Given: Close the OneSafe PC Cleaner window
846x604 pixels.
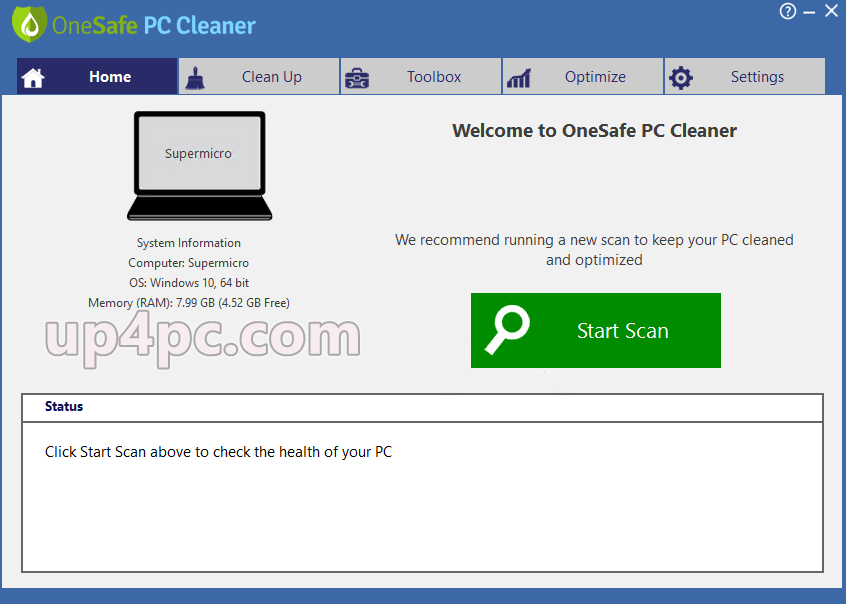Looking at the screenshot, I should point(831,11).
